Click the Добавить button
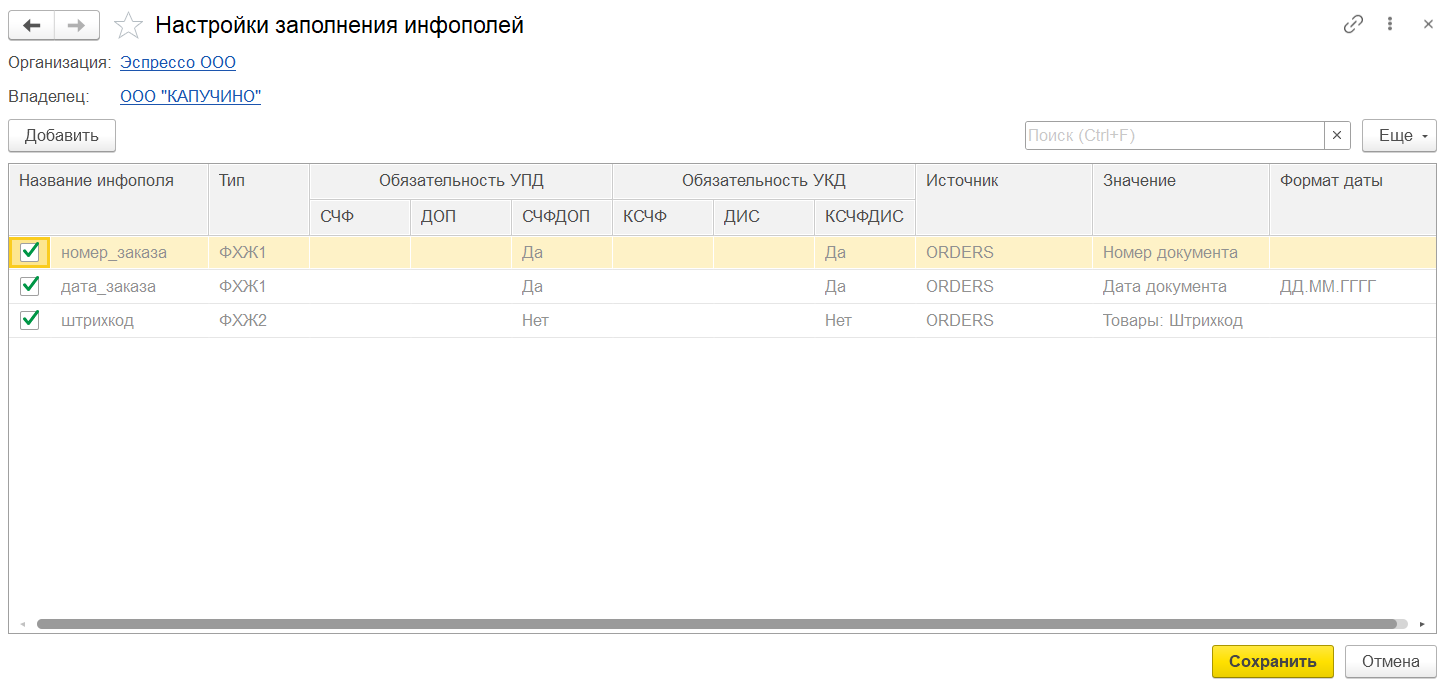The height and width of the screenshot is (688, 1444). (x=62, y=135)
